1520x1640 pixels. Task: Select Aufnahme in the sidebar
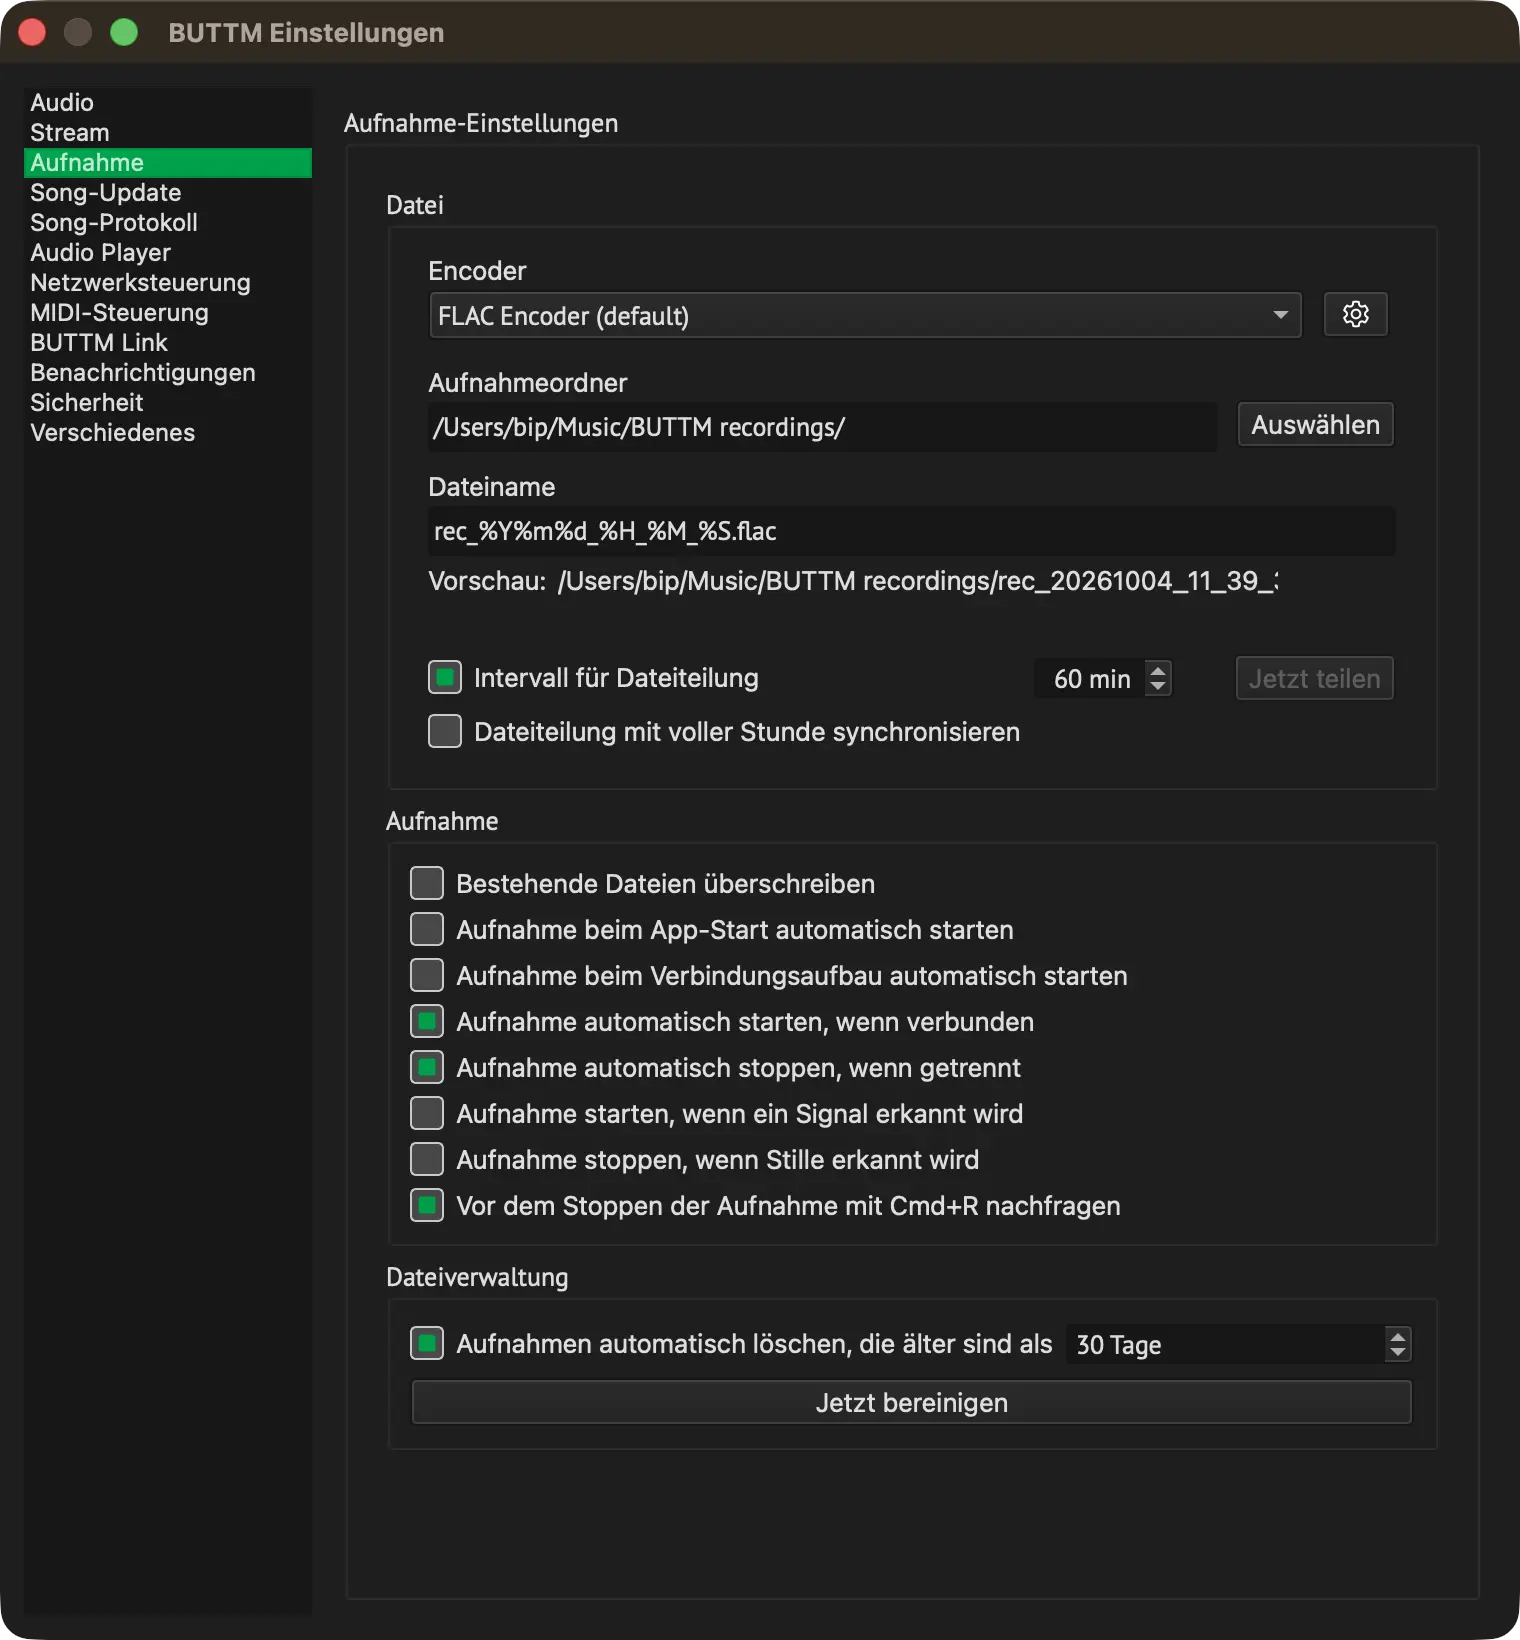[x=168, y=162]
